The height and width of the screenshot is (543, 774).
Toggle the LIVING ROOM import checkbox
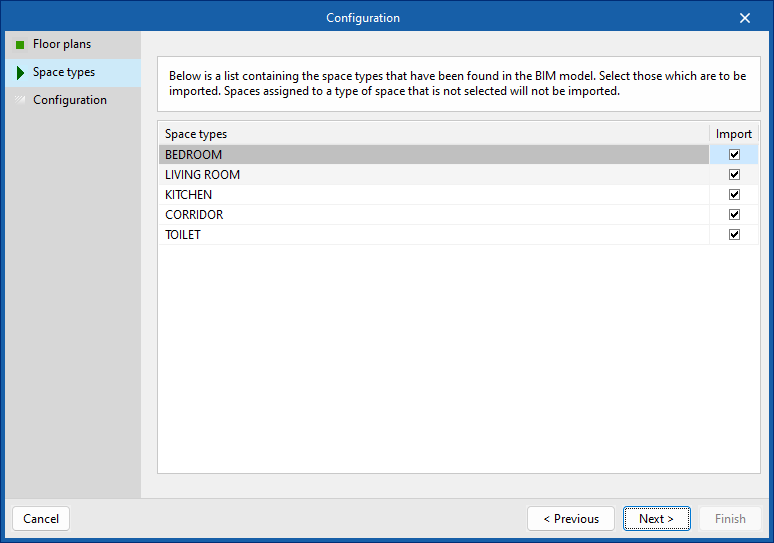(734, 175)
